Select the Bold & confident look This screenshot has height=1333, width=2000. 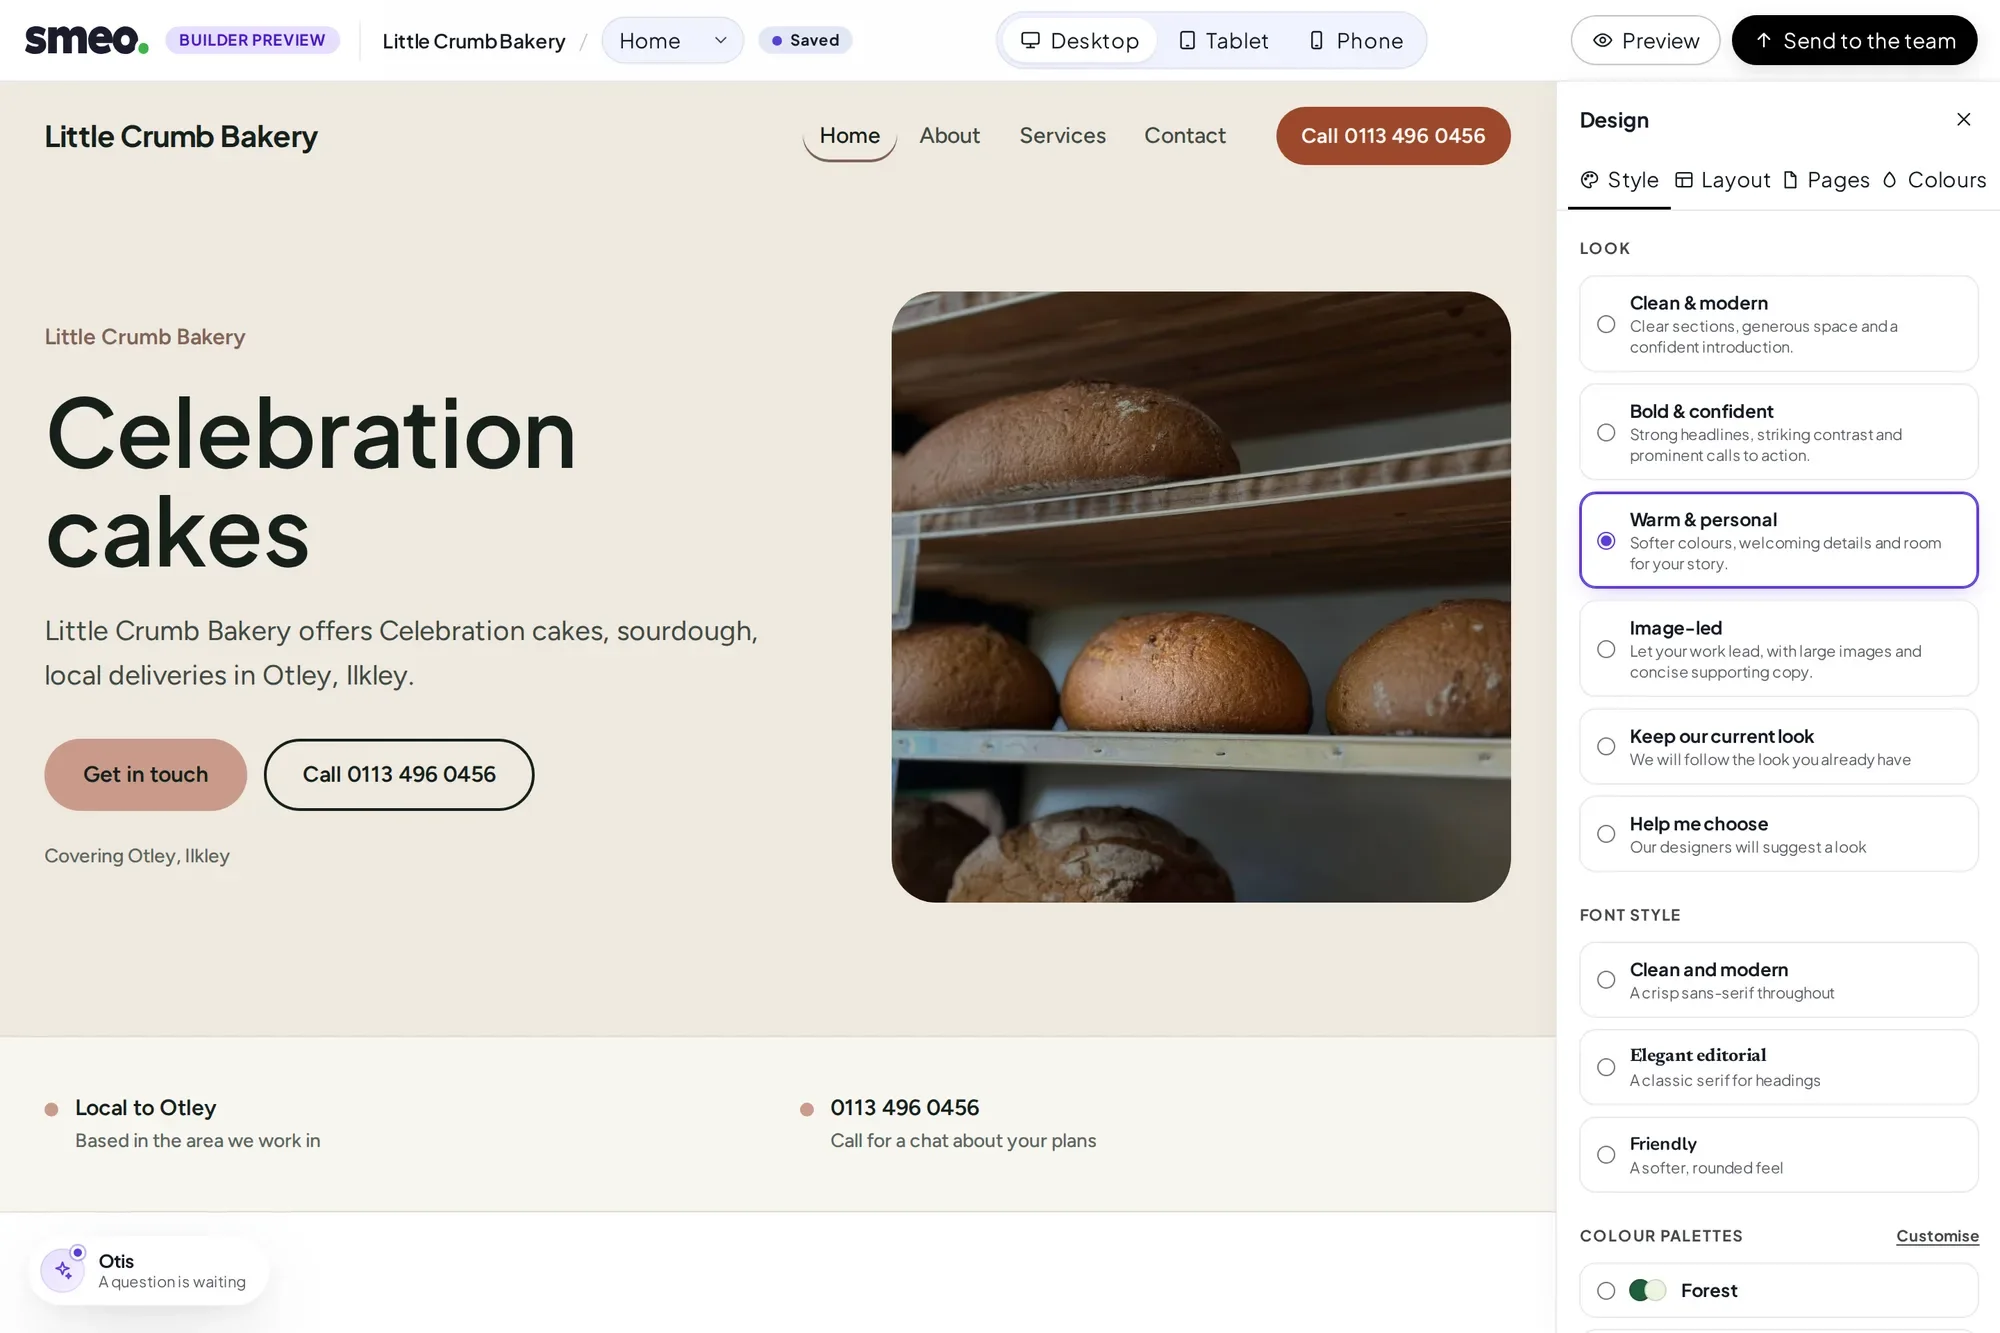1778,432
